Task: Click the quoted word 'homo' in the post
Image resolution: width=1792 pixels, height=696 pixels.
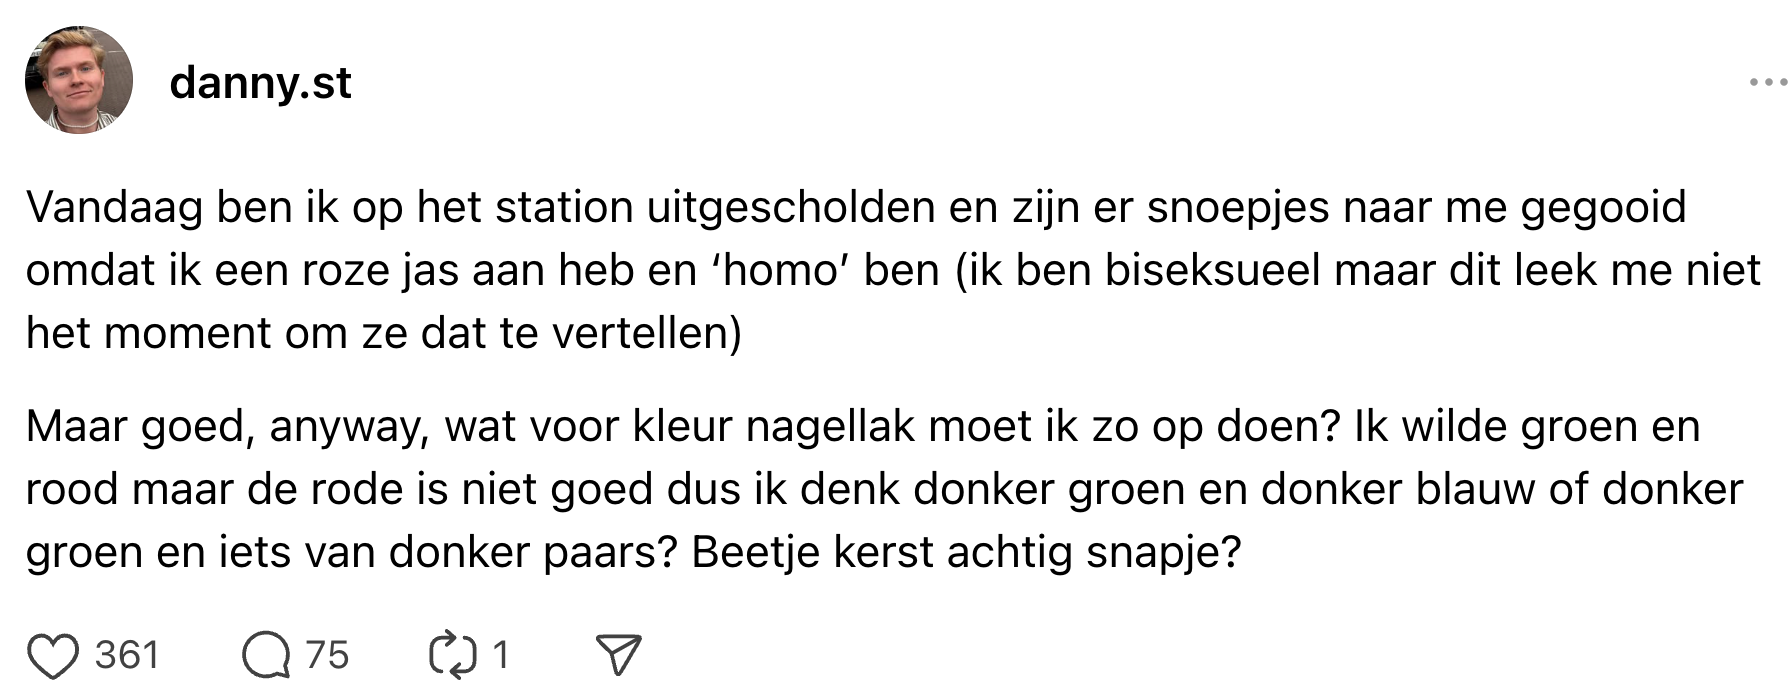Action: (x=780, y=270)
